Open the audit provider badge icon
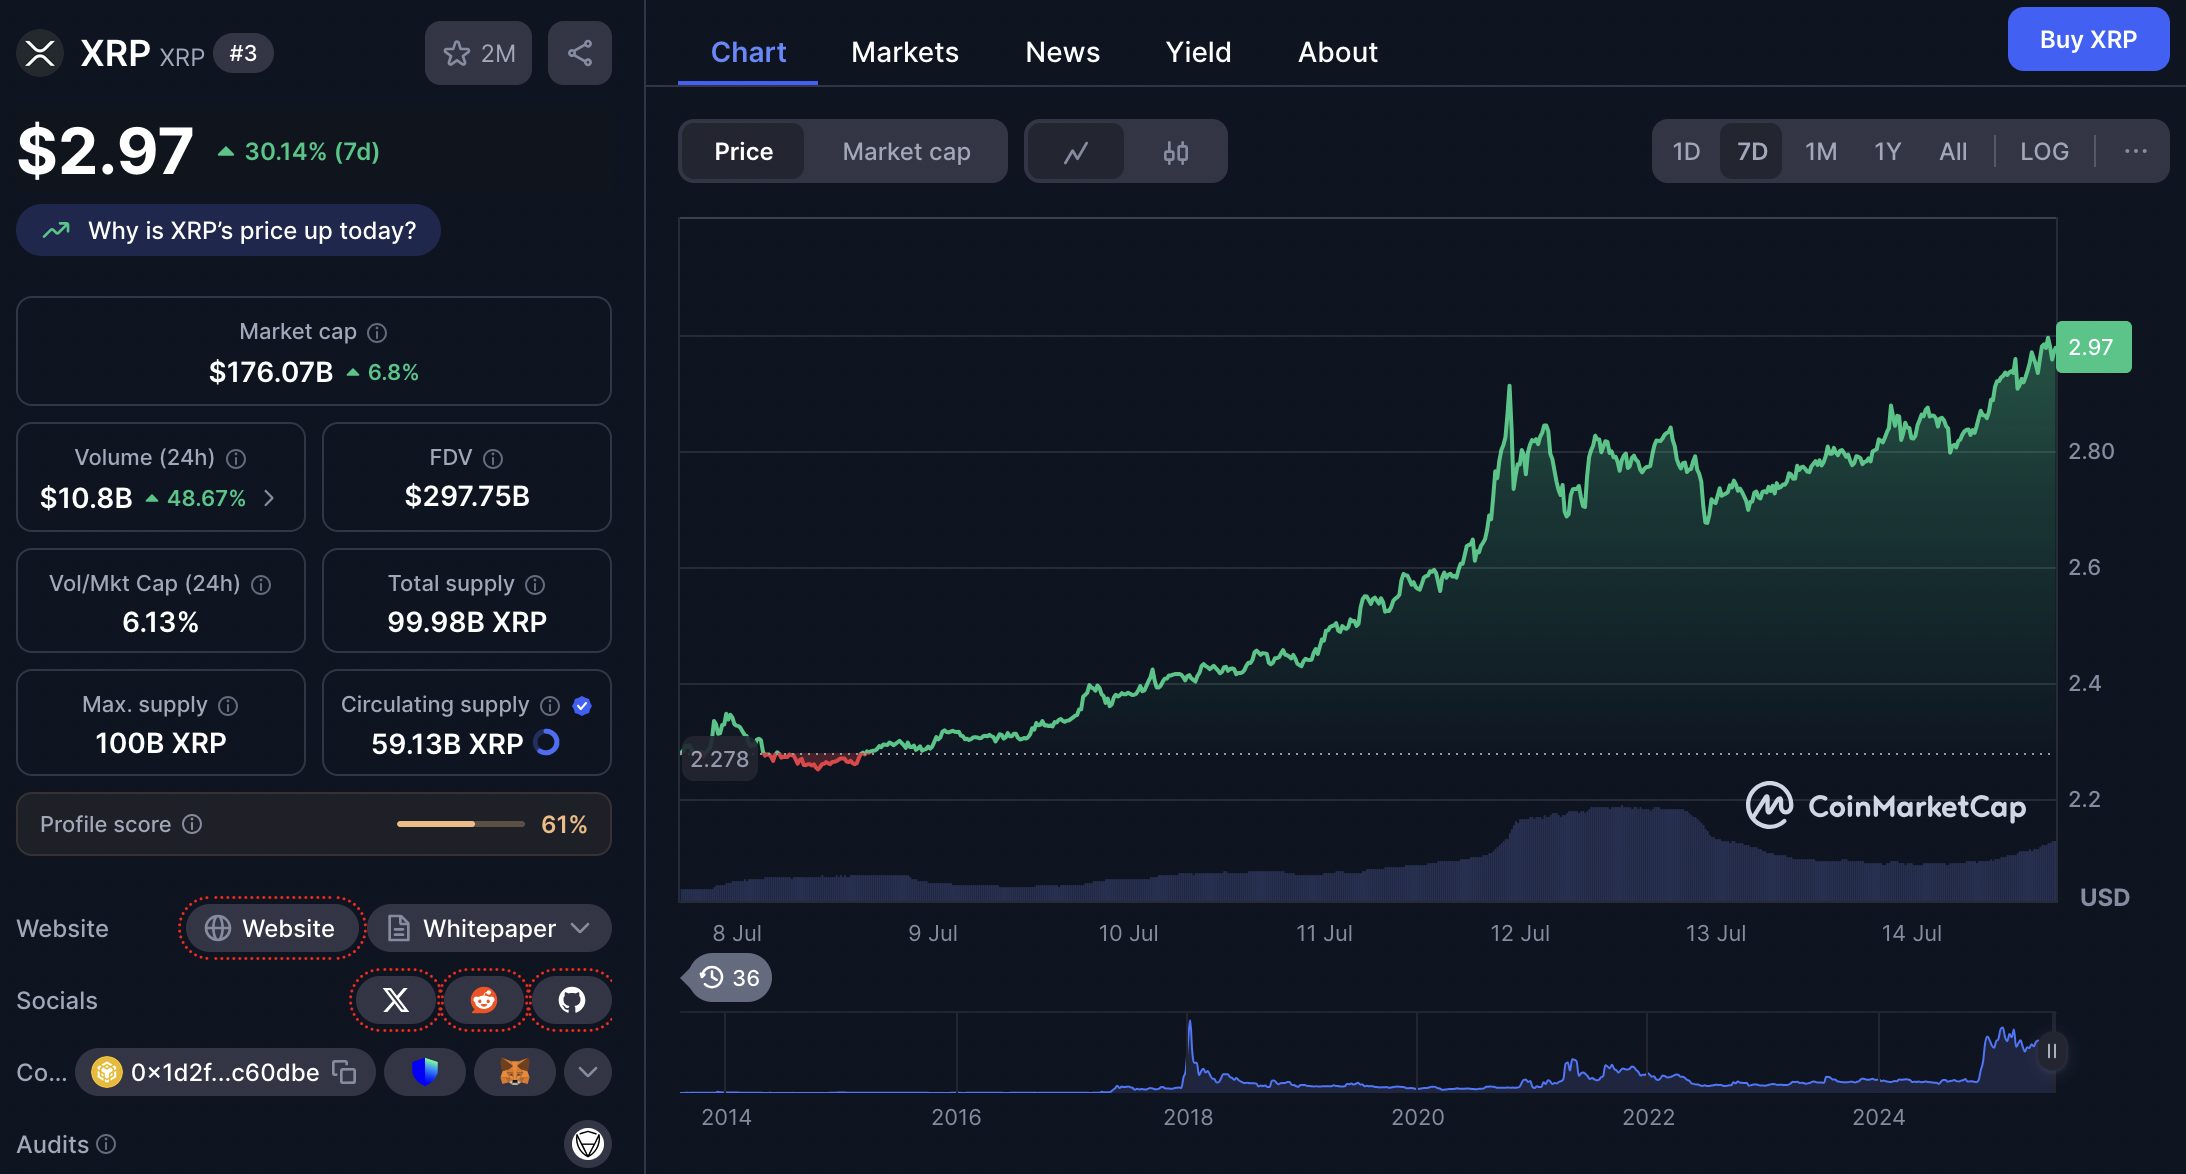The image size is (2186, 1174). pos(588,1143)
